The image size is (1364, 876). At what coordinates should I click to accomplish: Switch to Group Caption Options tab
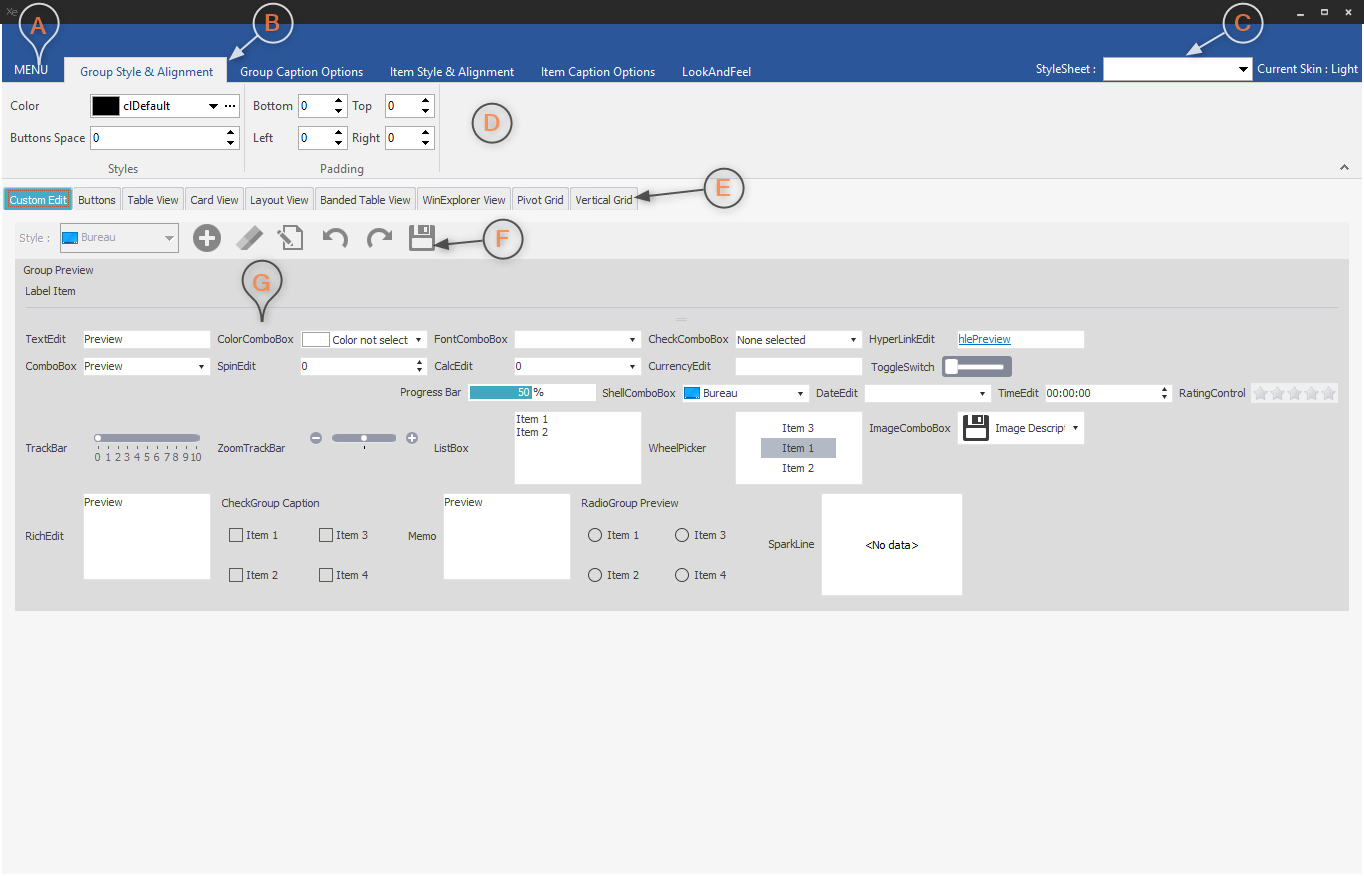pos(301,72)
